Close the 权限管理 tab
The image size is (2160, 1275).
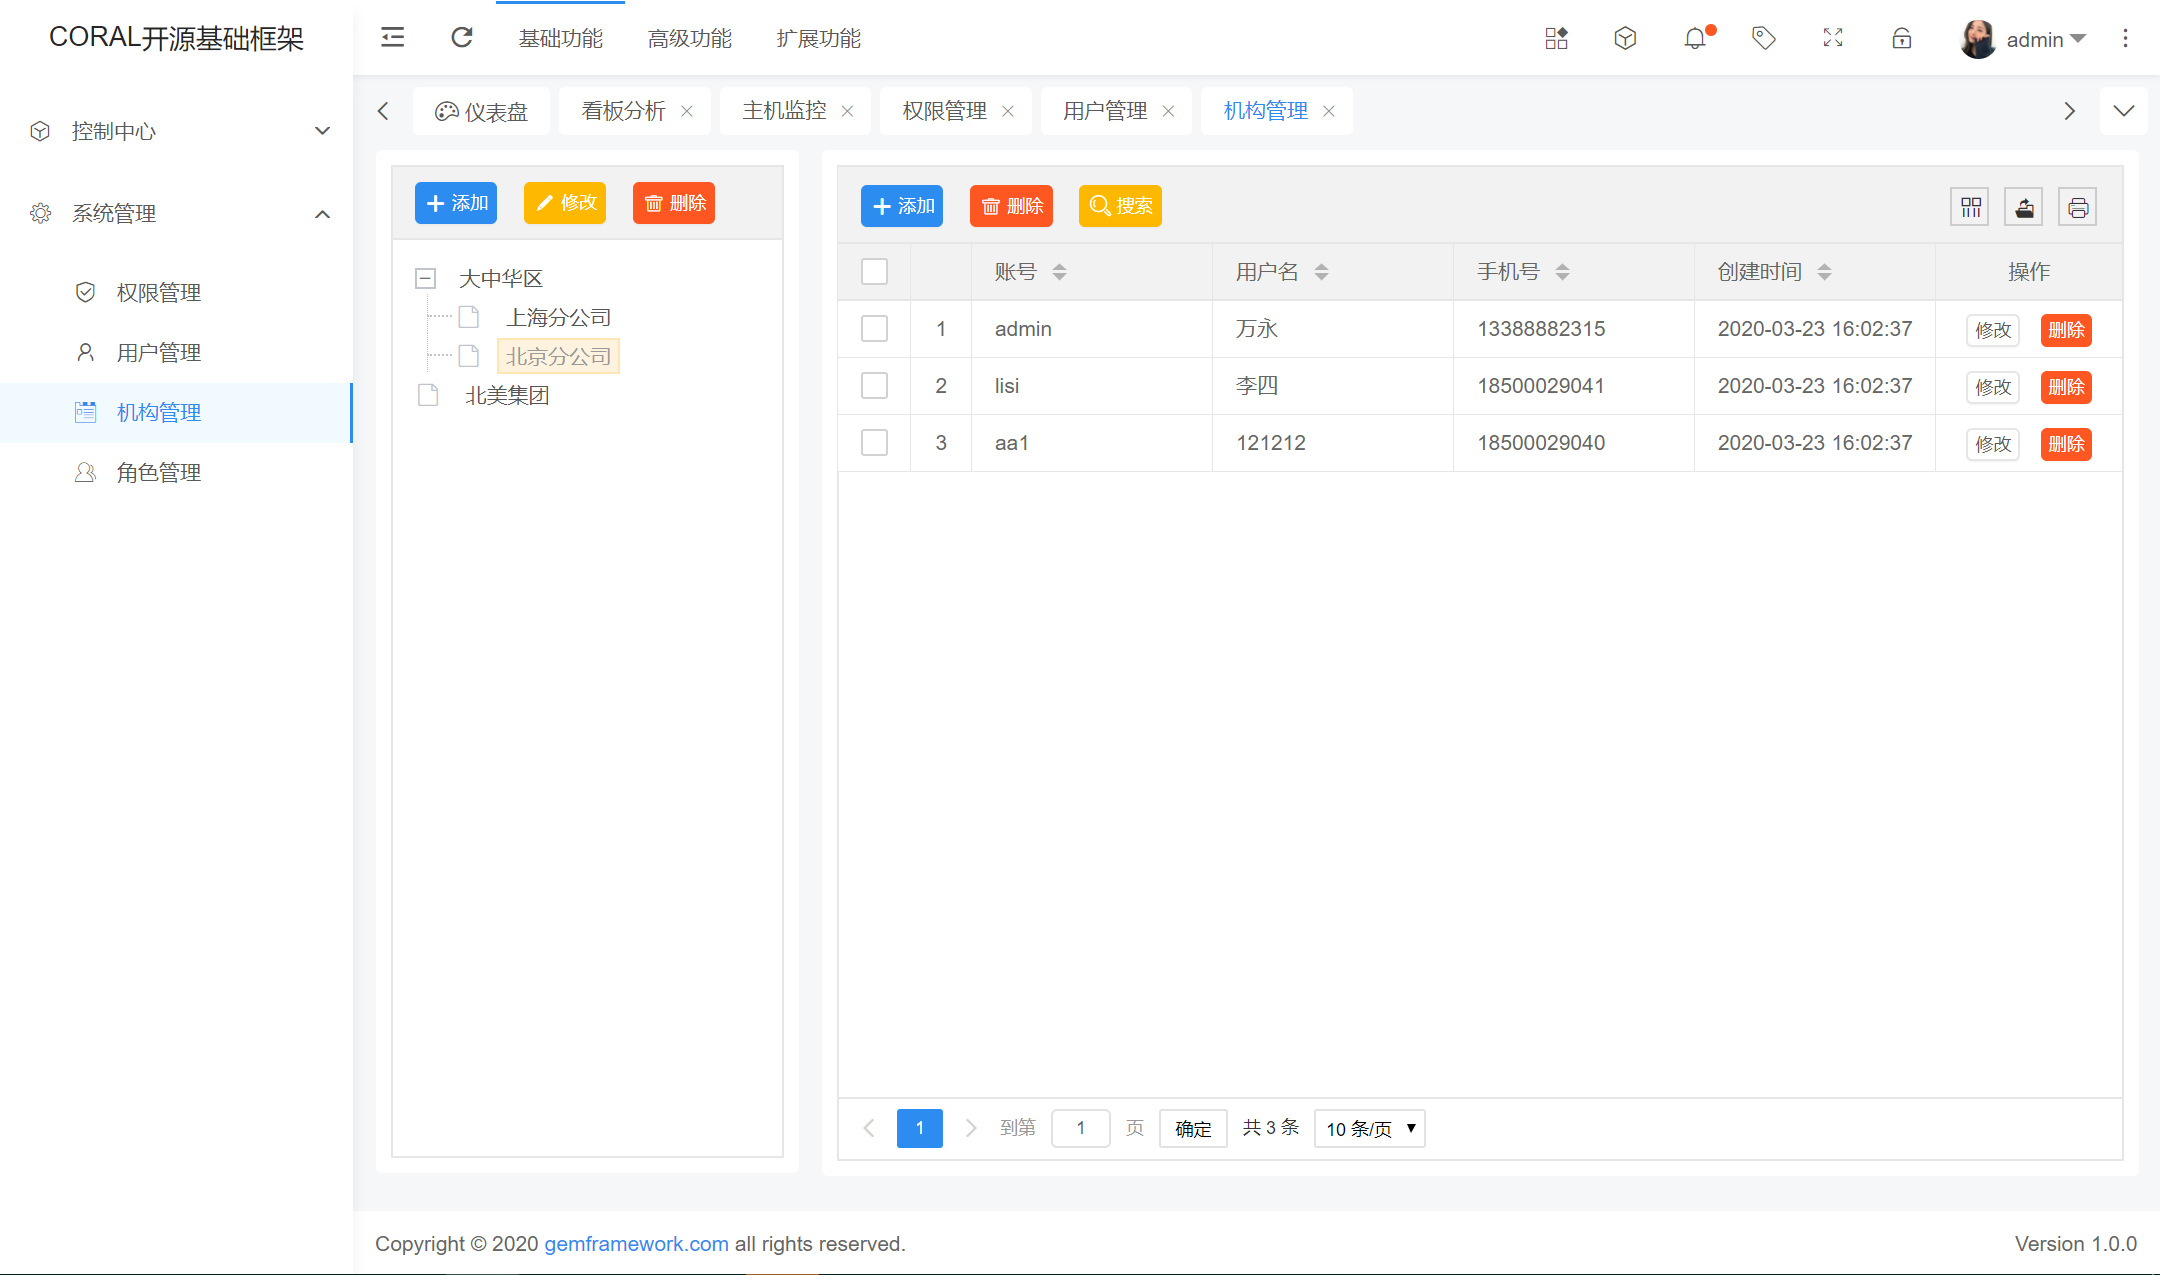tap(1008, 111)
